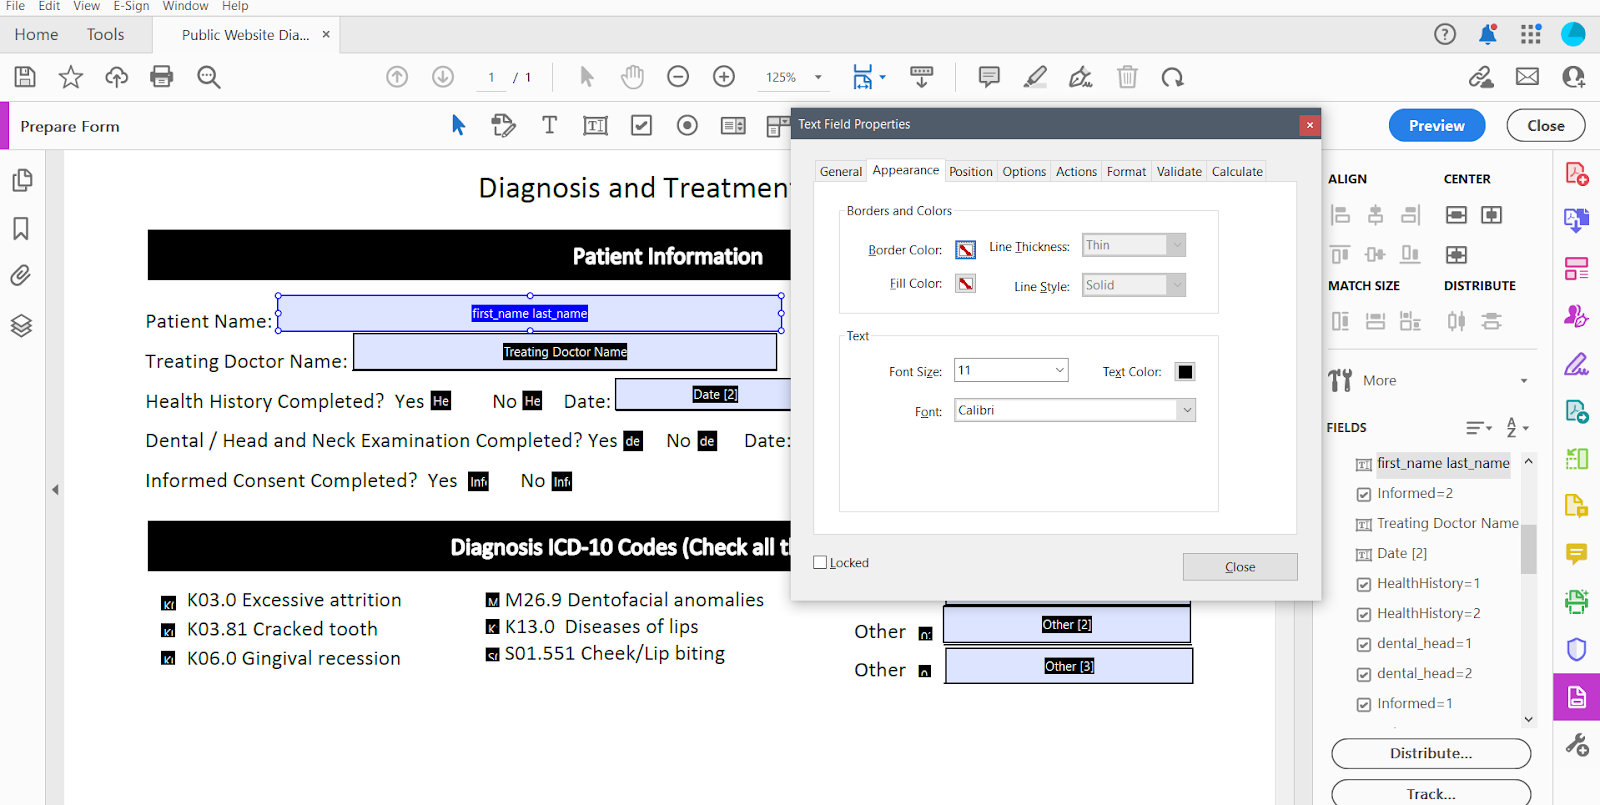
Task: Select the Hand pan tool
Action: pos(632,77)
